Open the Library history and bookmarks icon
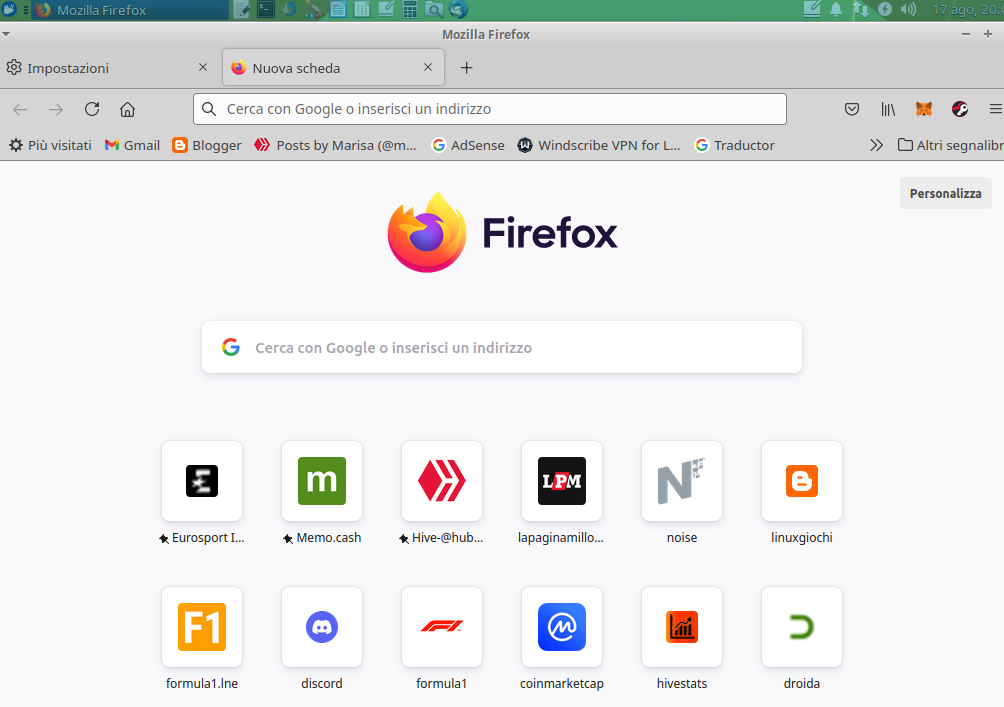 (x=887, y=110)
